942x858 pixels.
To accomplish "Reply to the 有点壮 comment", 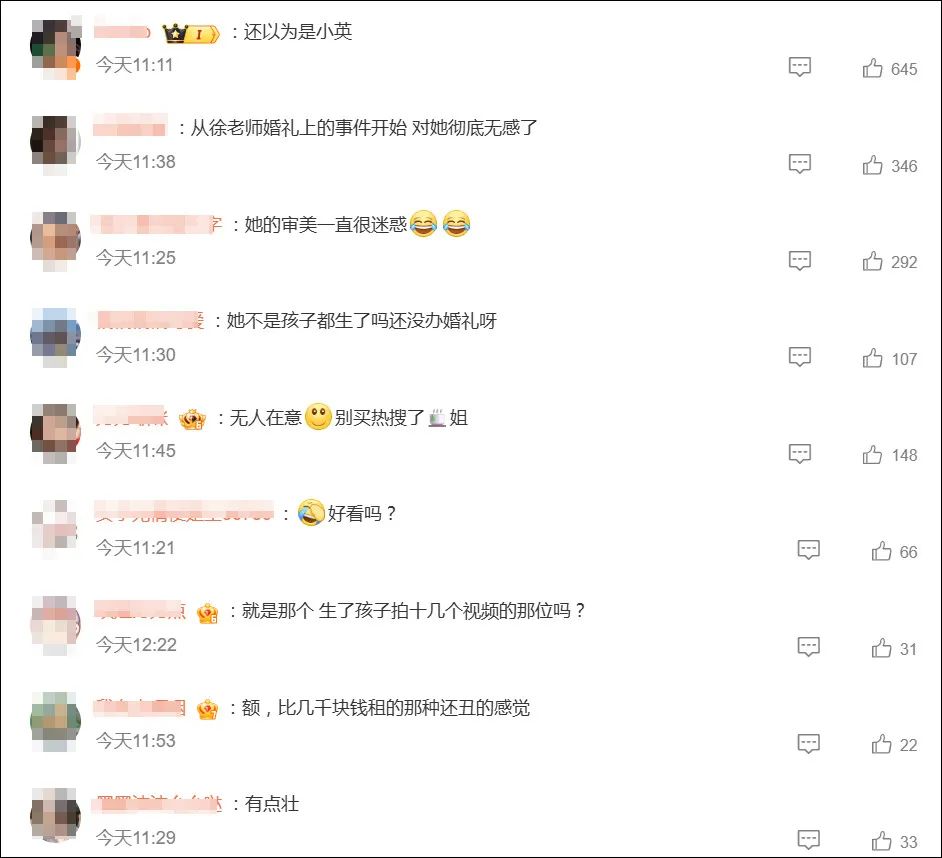I will coord(809,839).
